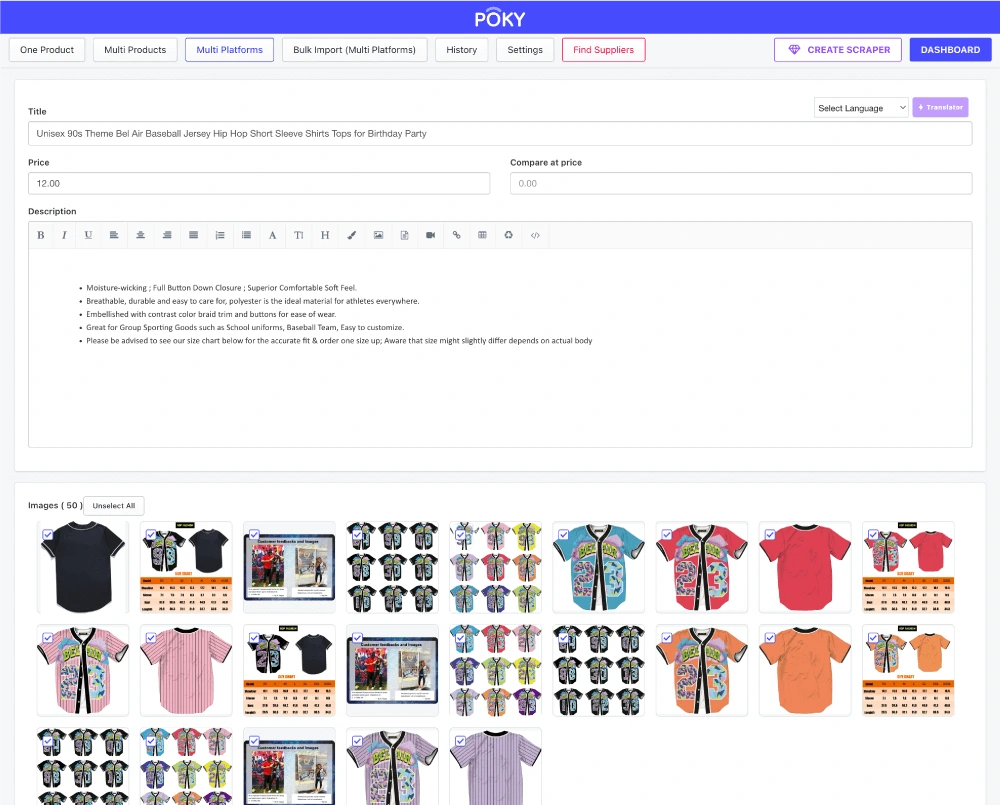Center align the description text

coord(140,235)
